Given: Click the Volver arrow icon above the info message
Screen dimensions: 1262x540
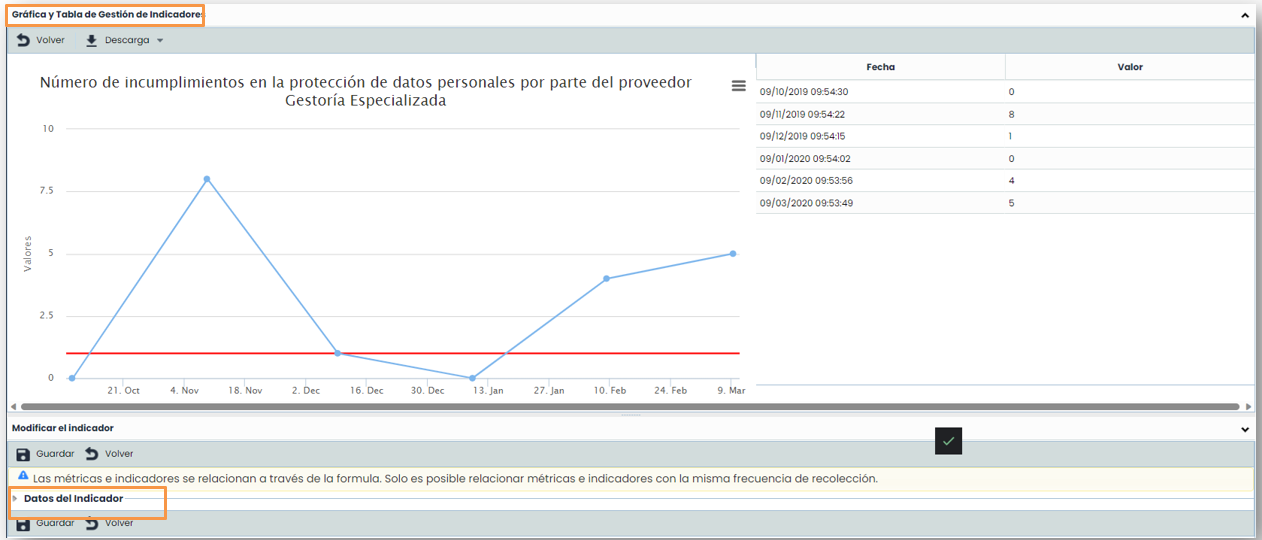Looking at the screenshot, I should point(92,454).
